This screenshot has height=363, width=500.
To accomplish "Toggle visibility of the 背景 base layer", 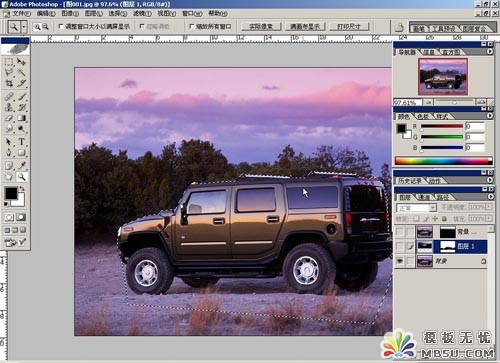I will (399, 261).
